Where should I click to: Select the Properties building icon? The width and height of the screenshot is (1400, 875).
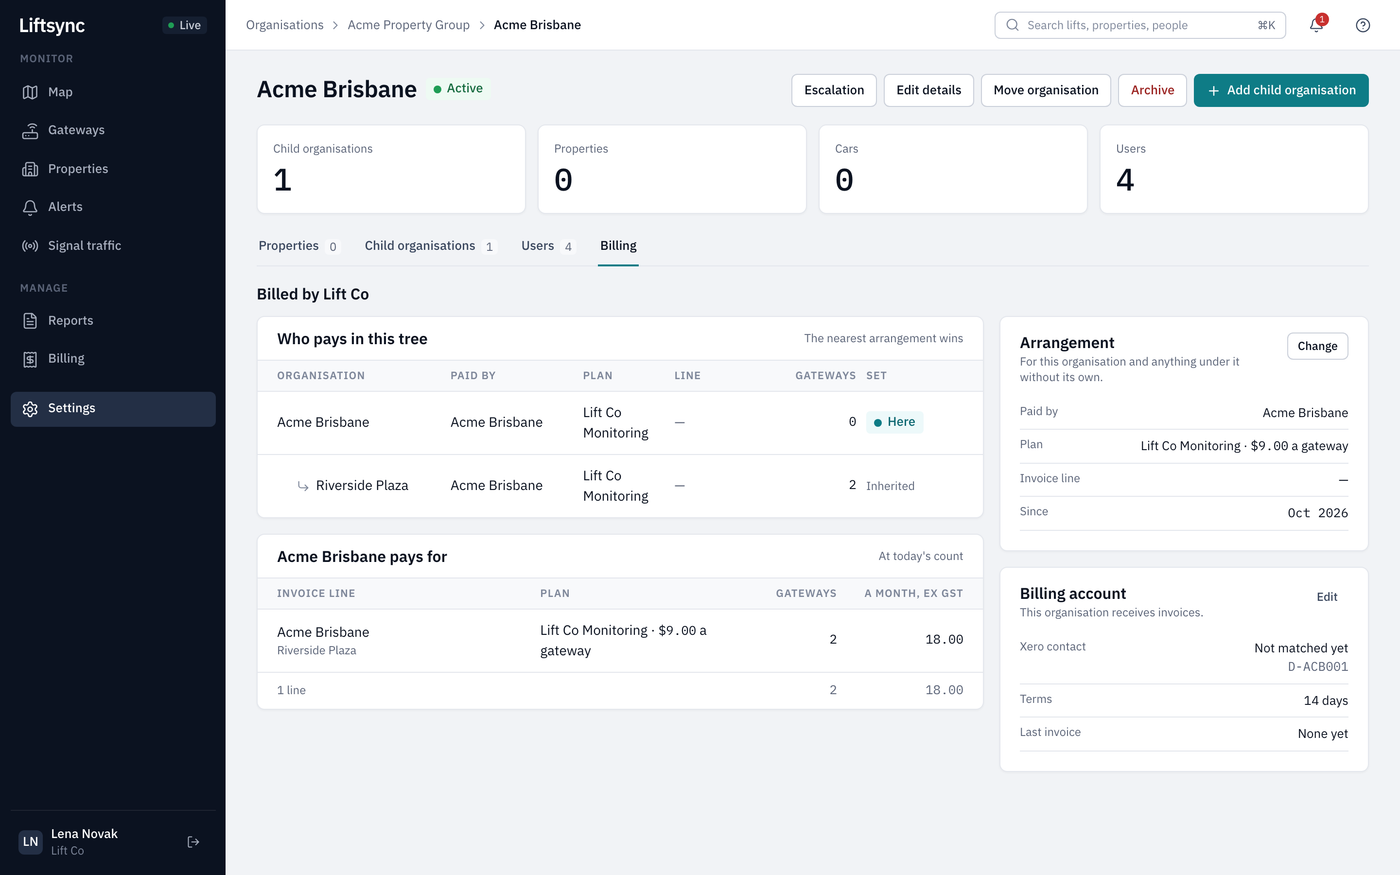[x=30, y=169]
